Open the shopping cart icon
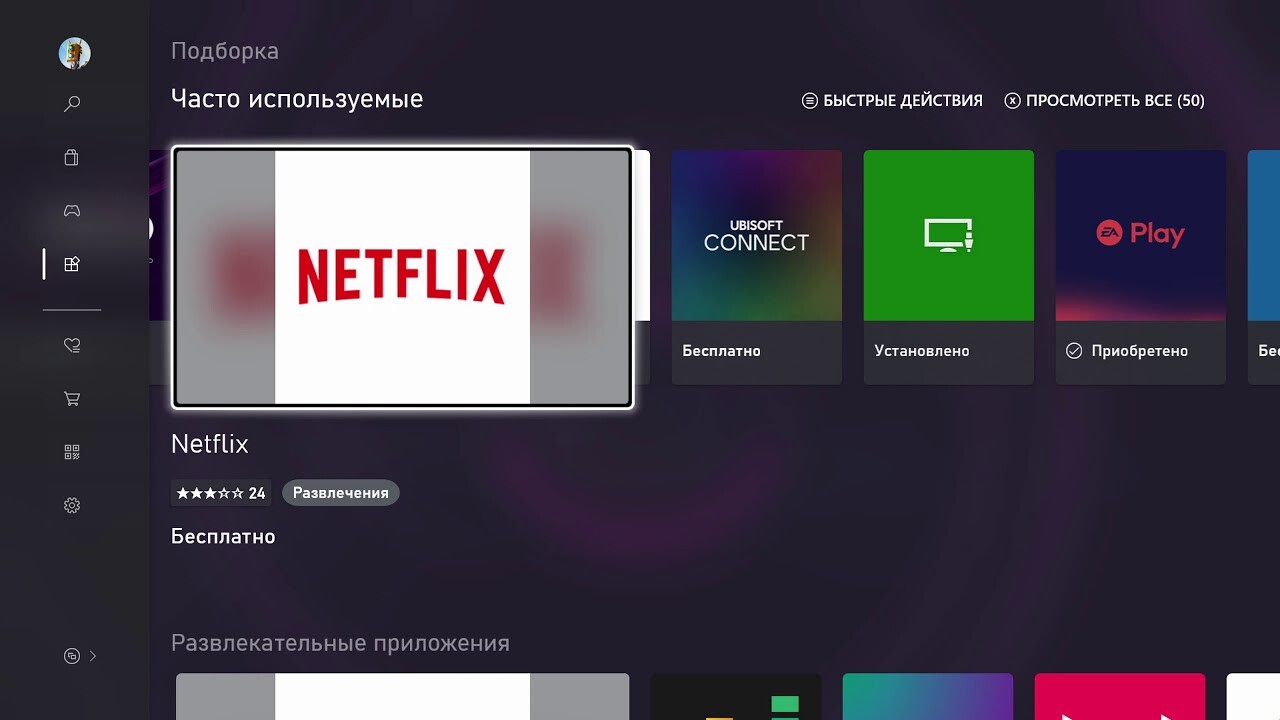Viewport: 1280px width, 720px height. pyautogui.click(x=72, y=399)
